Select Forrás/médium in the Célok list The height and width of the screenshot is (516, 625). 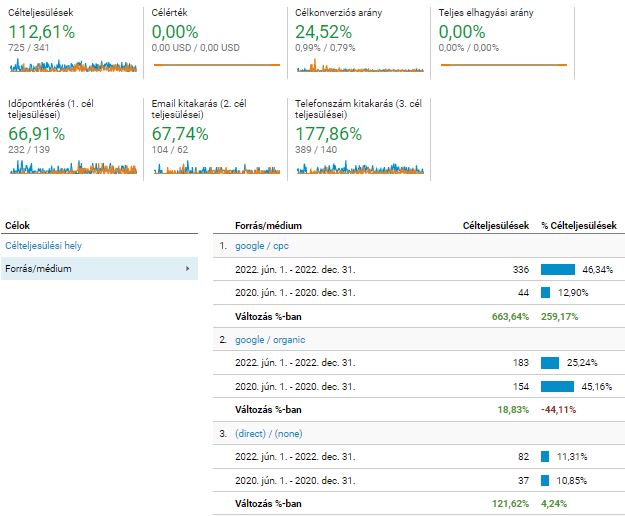tap(38, 268)
